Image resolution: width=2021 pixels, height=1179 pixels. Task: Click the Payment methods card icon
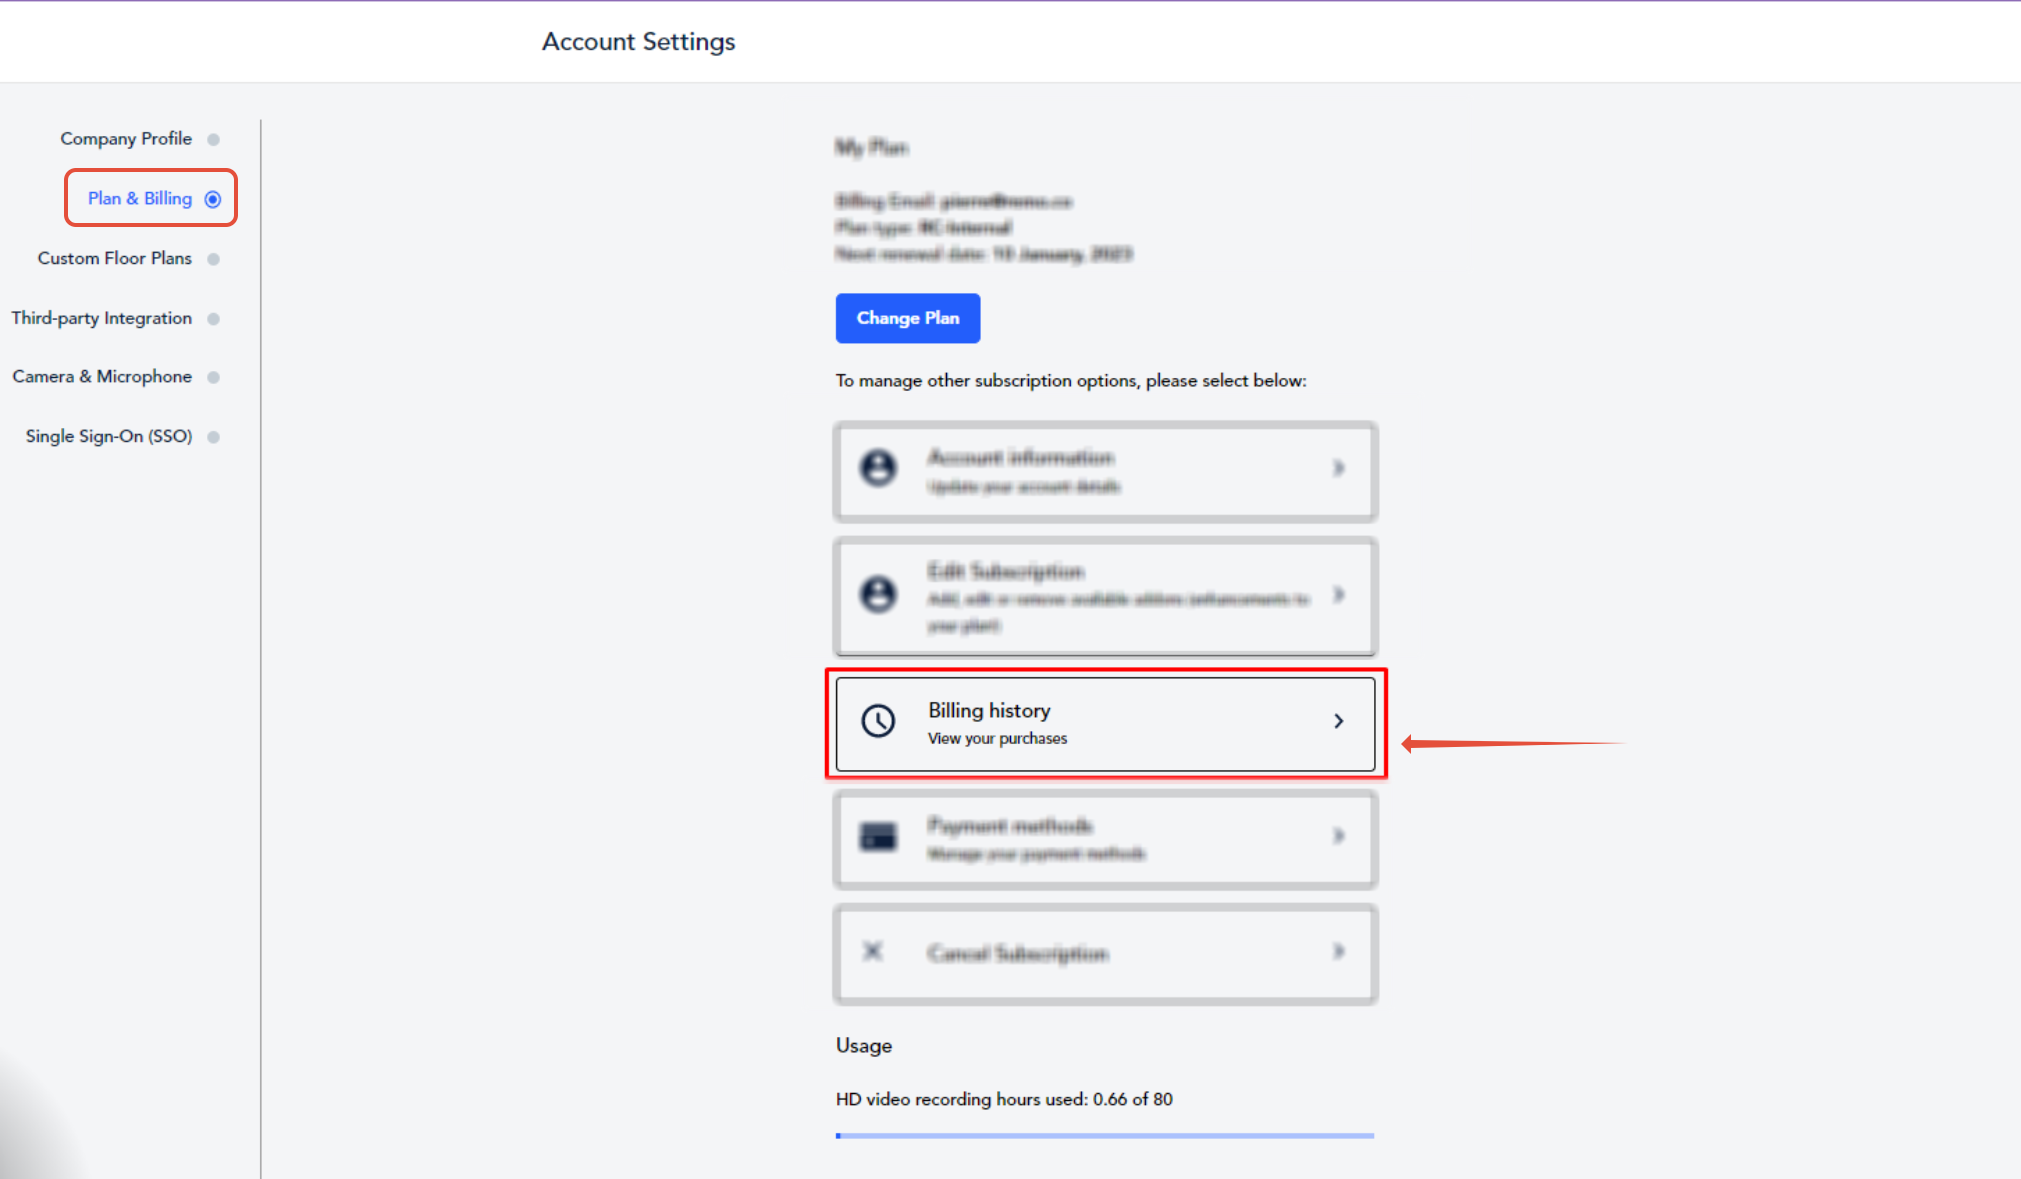point(878,836)
